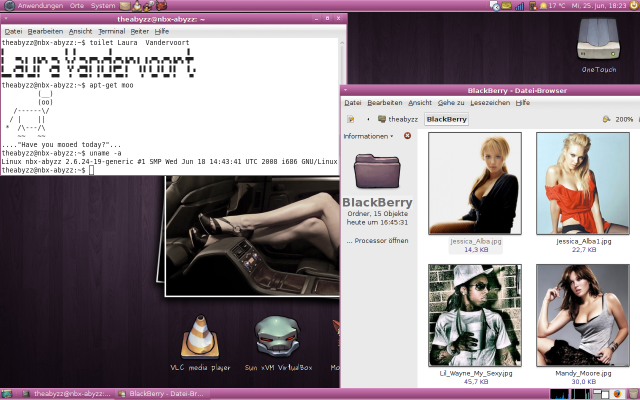Launch the penguin launcher in top panel

137,6
